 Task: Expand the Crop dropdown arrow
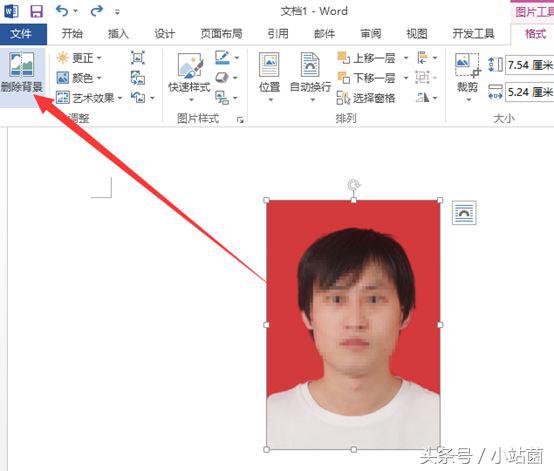pos(468,100)
